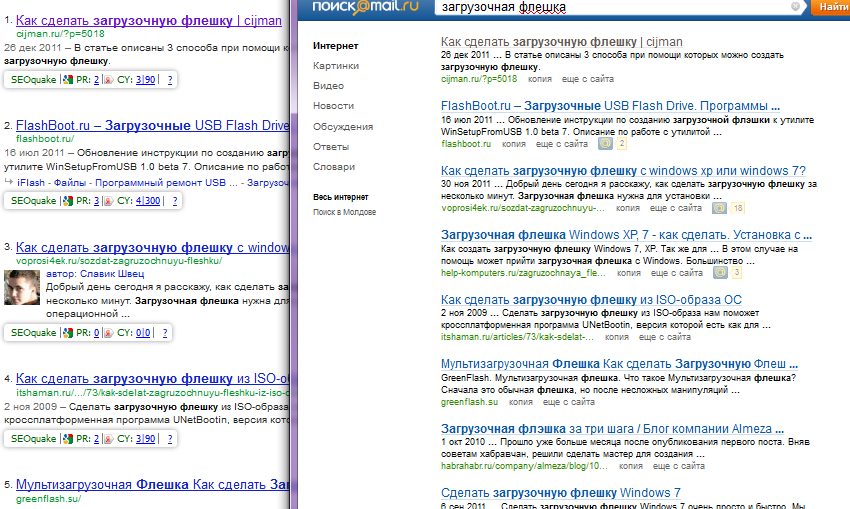Click the @ icon beside voprosi4ek.ru in Mail.ru
This screenshot has height=509, width=850.
pyautogui.click(x=719, y=208)
